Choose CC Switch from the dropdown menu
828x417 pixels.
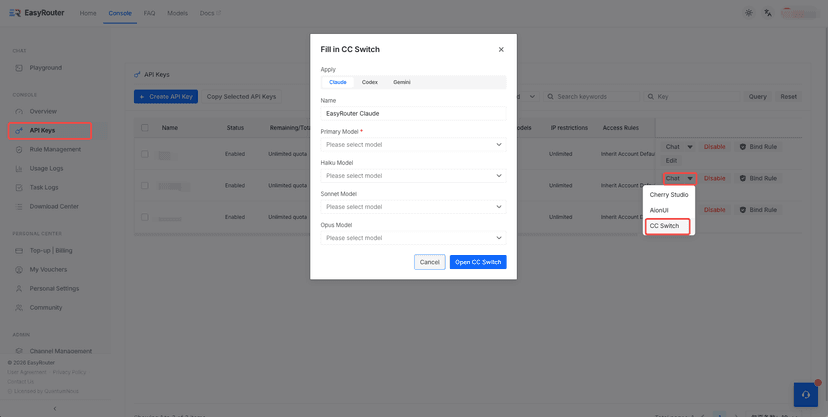pyautogui.click(x=667, y=226)
